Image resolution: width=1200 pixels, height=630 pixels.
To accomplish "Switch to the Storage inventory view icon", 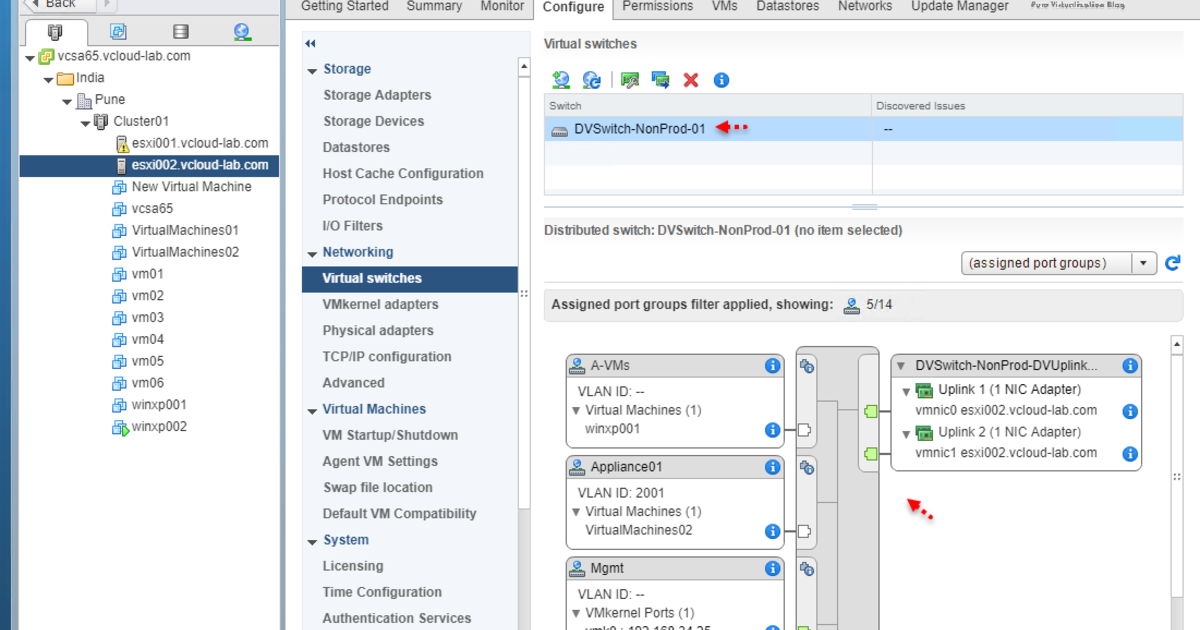I will pos(180,32).
